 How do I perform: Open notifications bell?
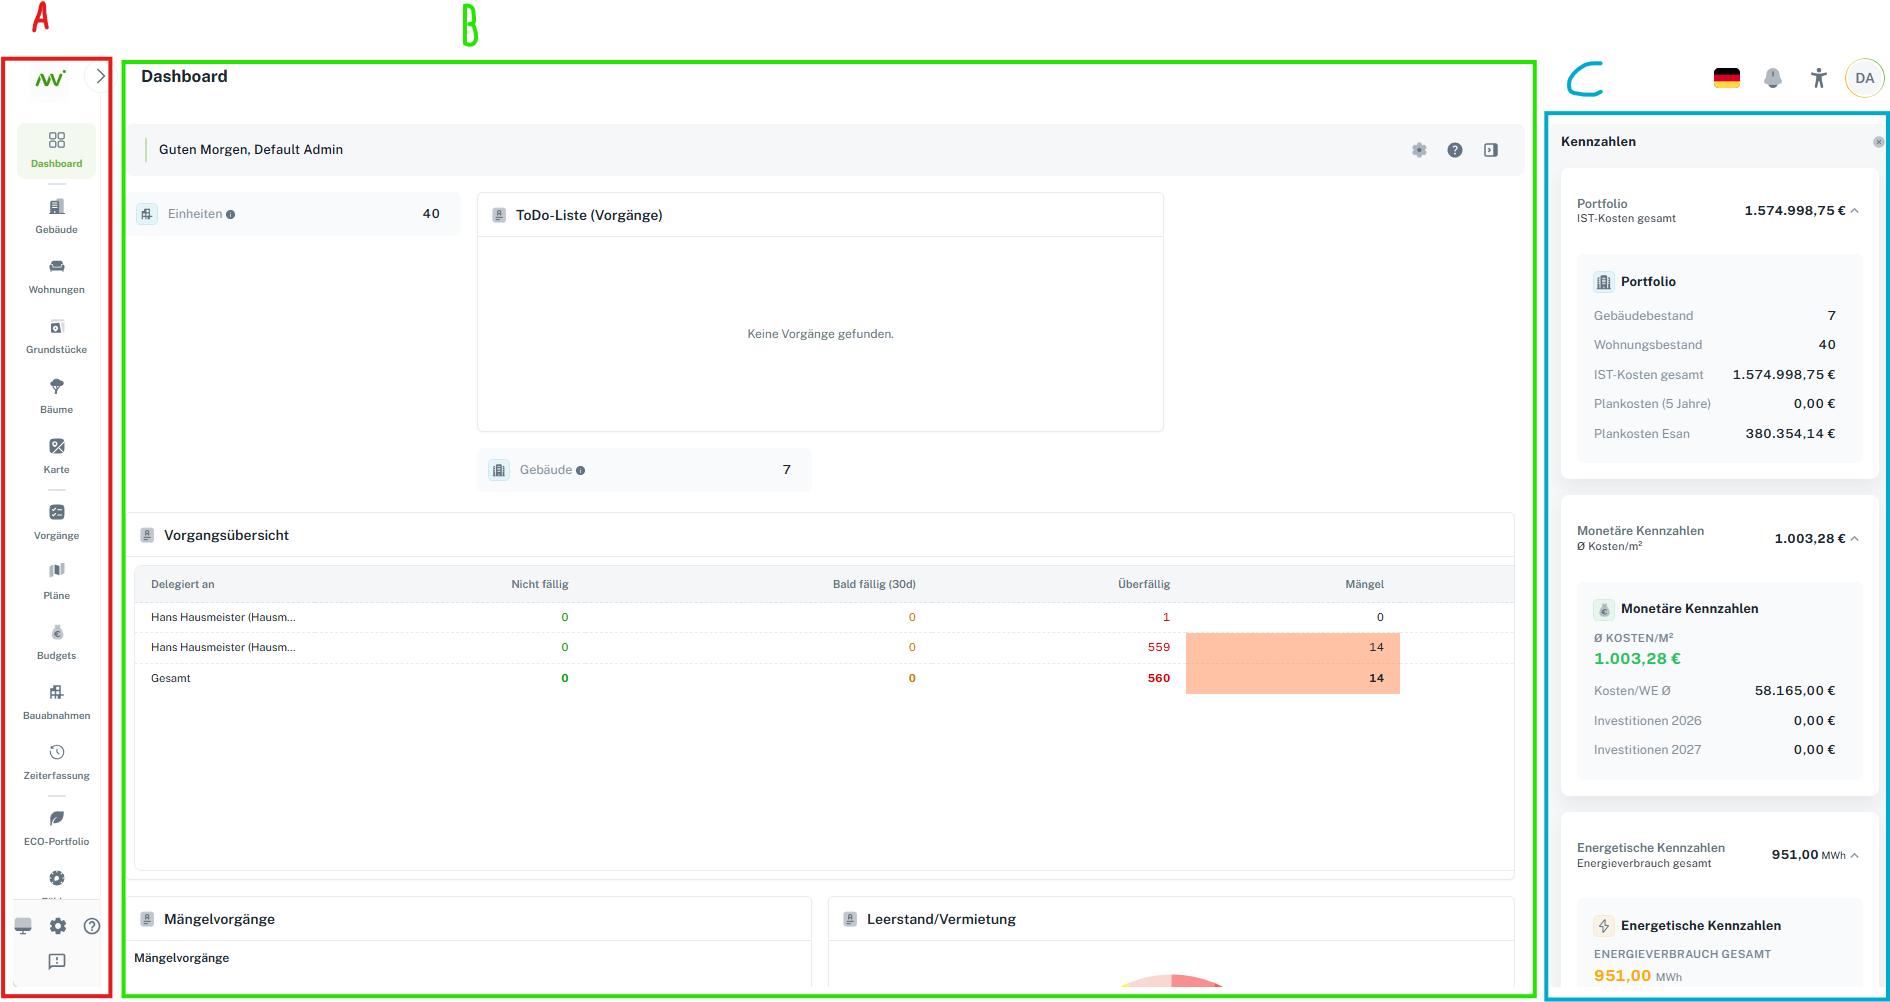click(x=1773, y=78)
